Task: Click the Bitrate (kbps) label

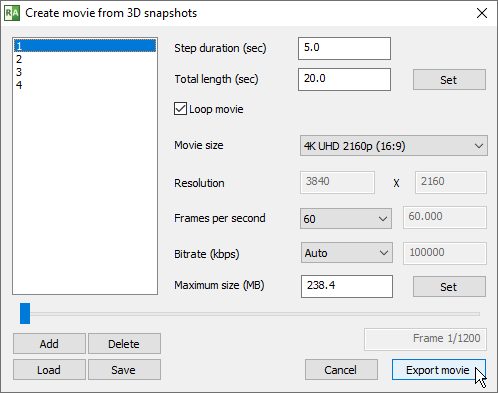Action: (207, 254)
